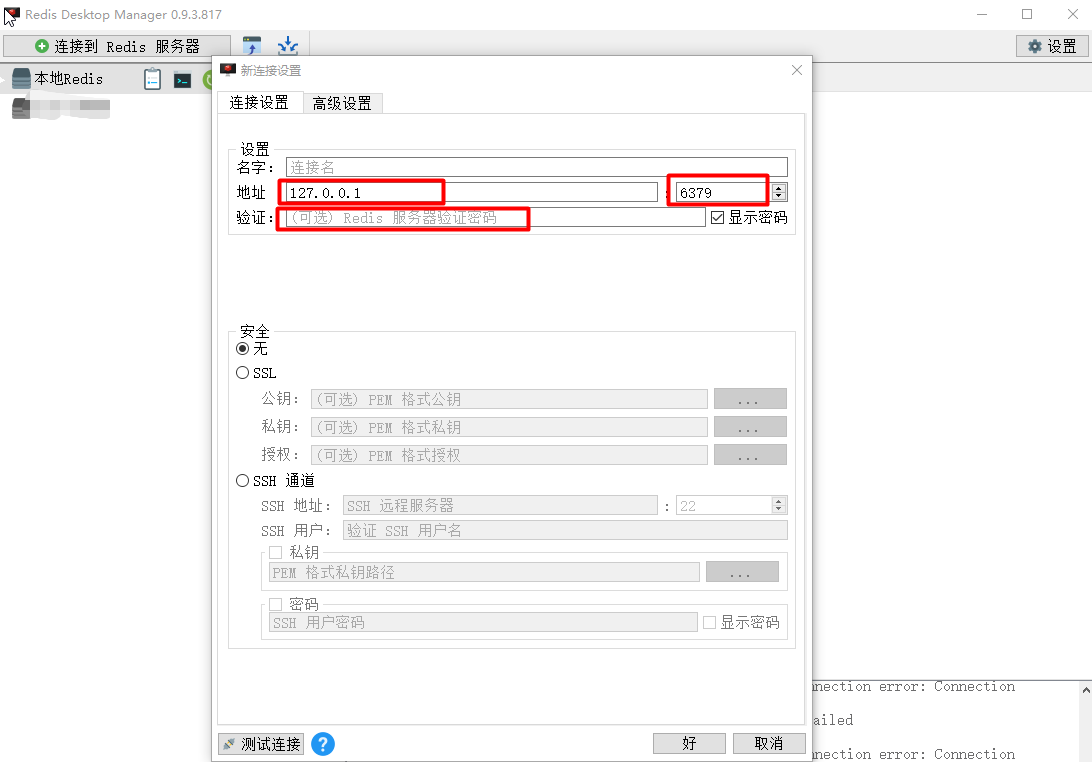
Task: Browse for a 私钥 PEM file
Action: click(750, 427)
